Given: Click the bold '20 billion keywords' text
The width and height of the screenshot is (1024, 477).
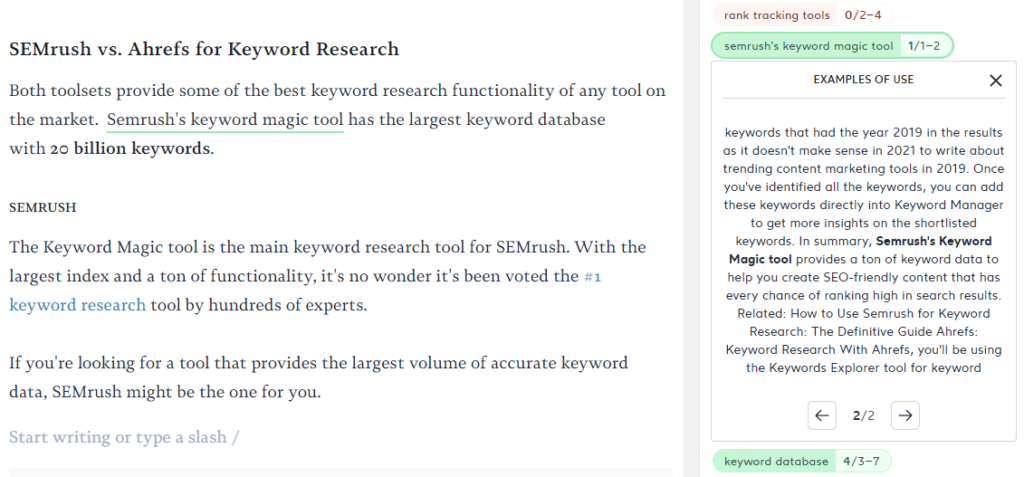Looking at the screenshot, I should (x=132, y=149).
